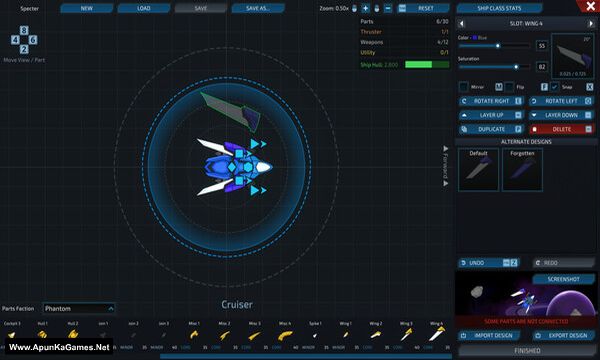
Task: Click IMPORT DESIGN button
Action: point(489,336)
